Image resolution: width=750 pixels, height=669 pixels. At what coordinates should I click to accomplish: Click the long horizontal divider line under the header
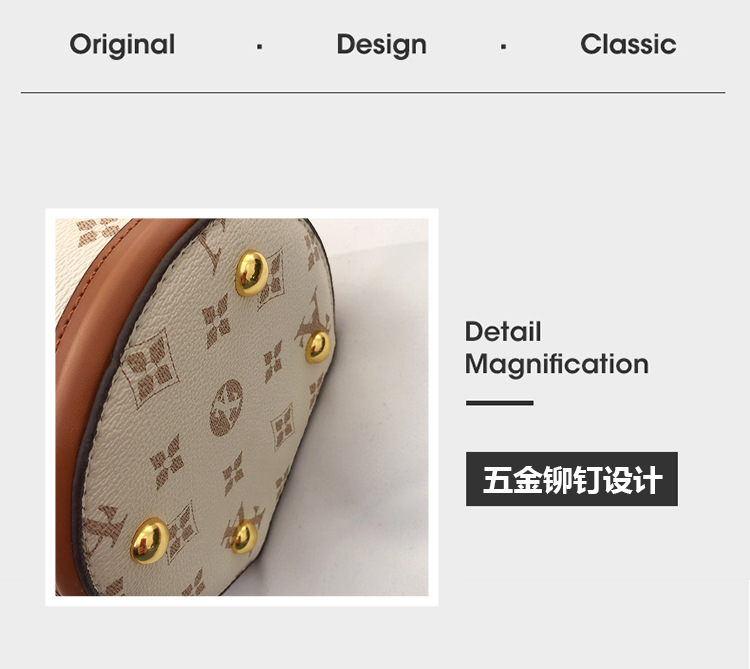pos(373,92)
